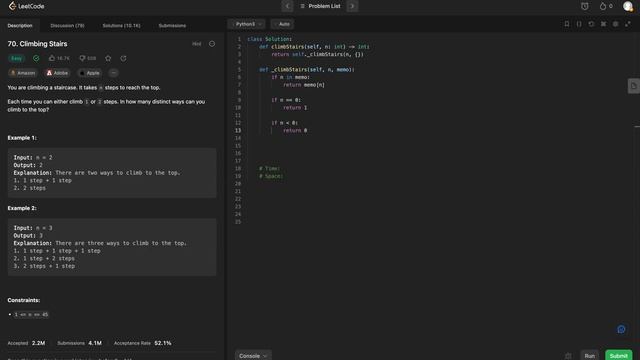Select the Apple company tag

pos(90,73)
